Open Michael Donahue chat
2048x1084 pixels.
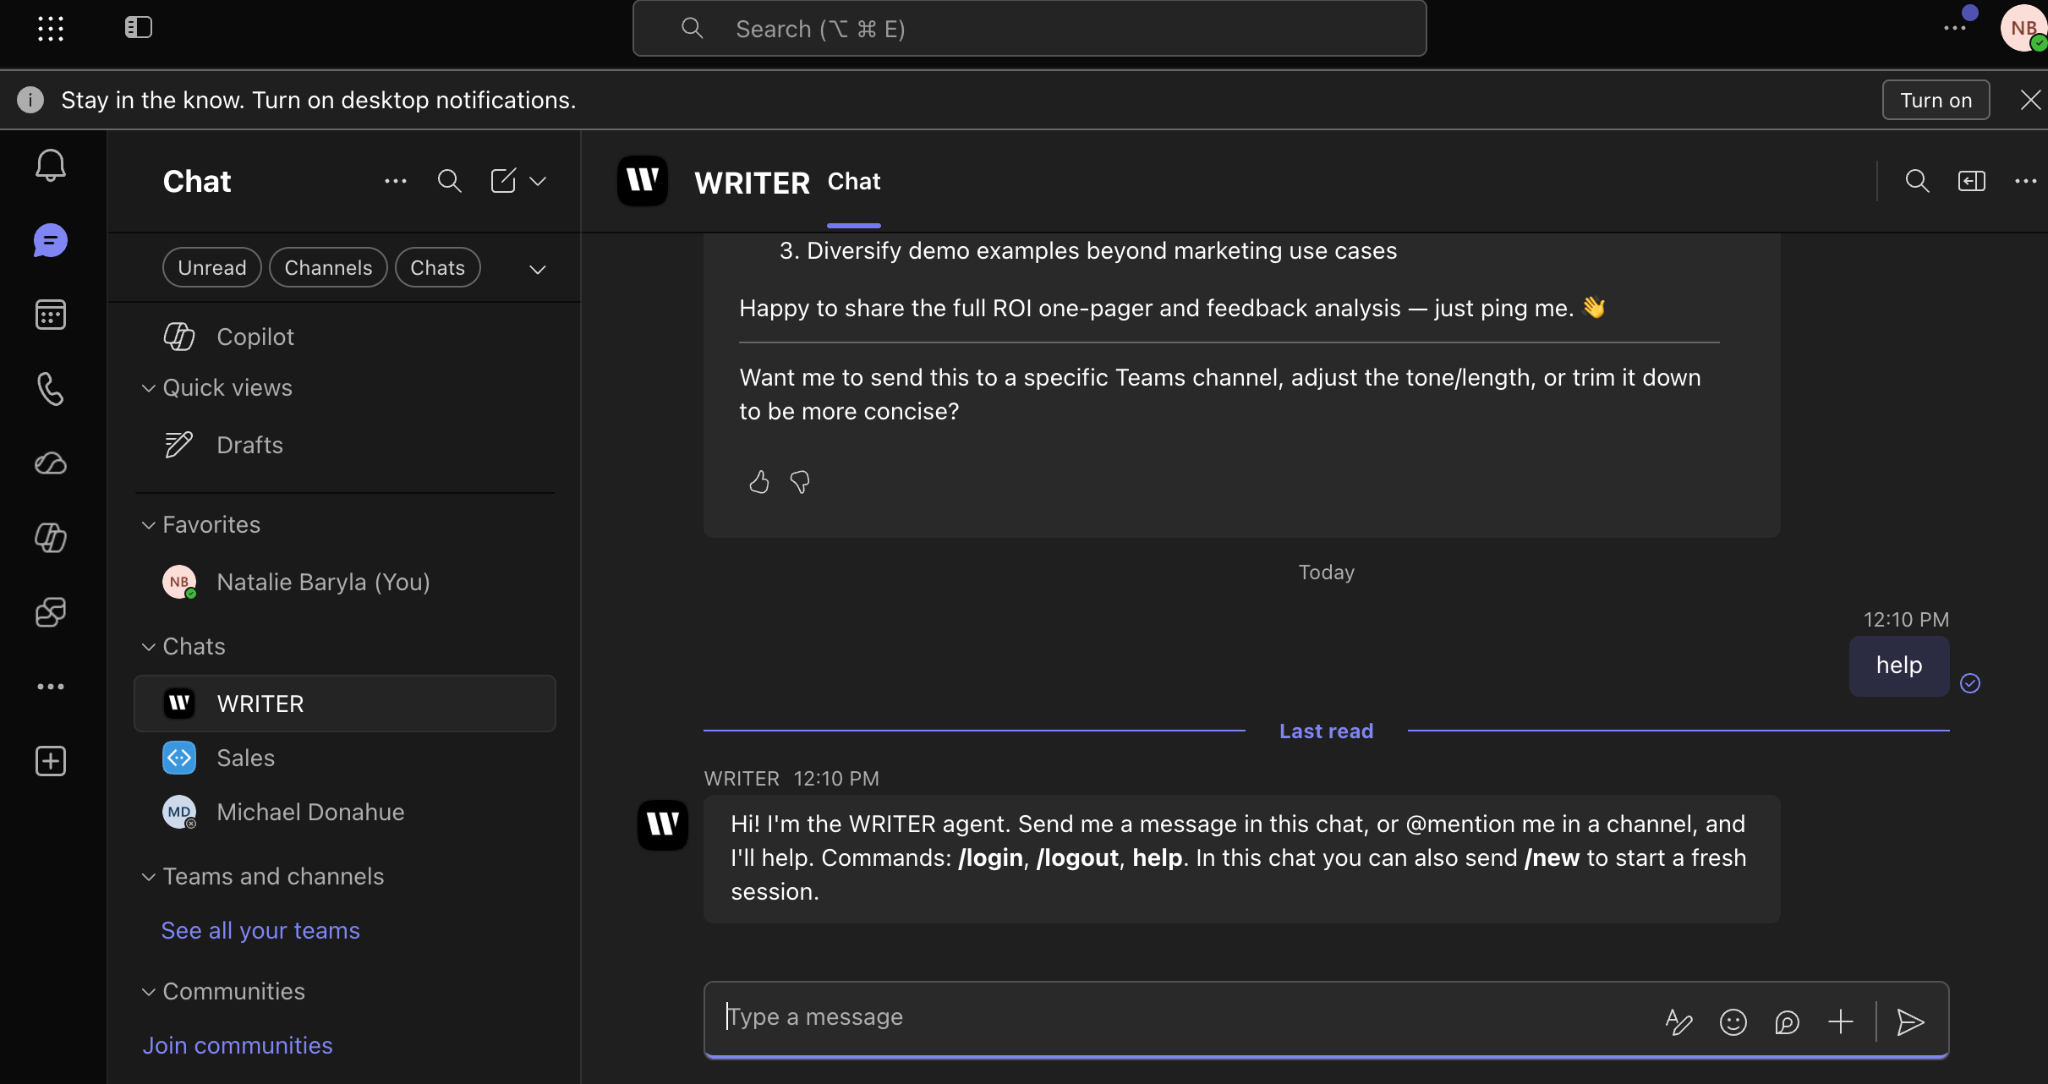(x=345, y=812)
